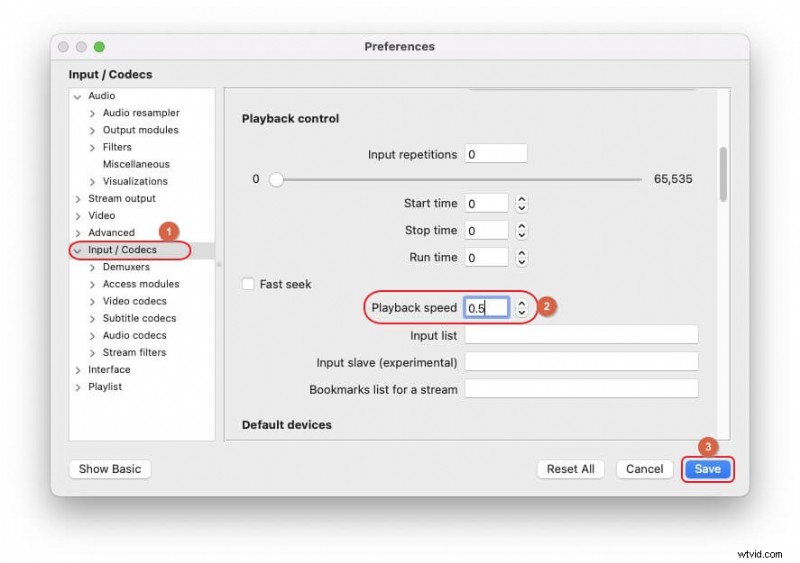Click the Run time field

click(486, 257)
